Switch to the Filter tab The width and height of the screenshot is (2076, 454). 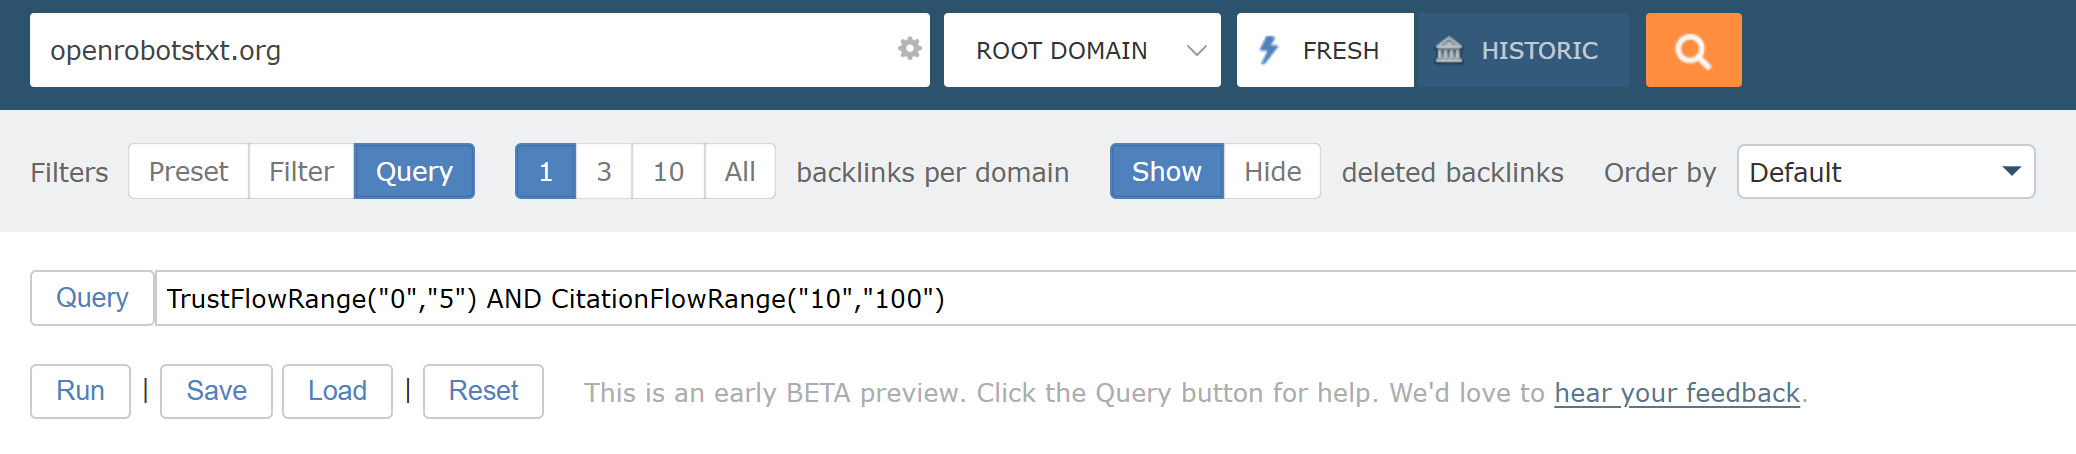(x=301, y=172)
